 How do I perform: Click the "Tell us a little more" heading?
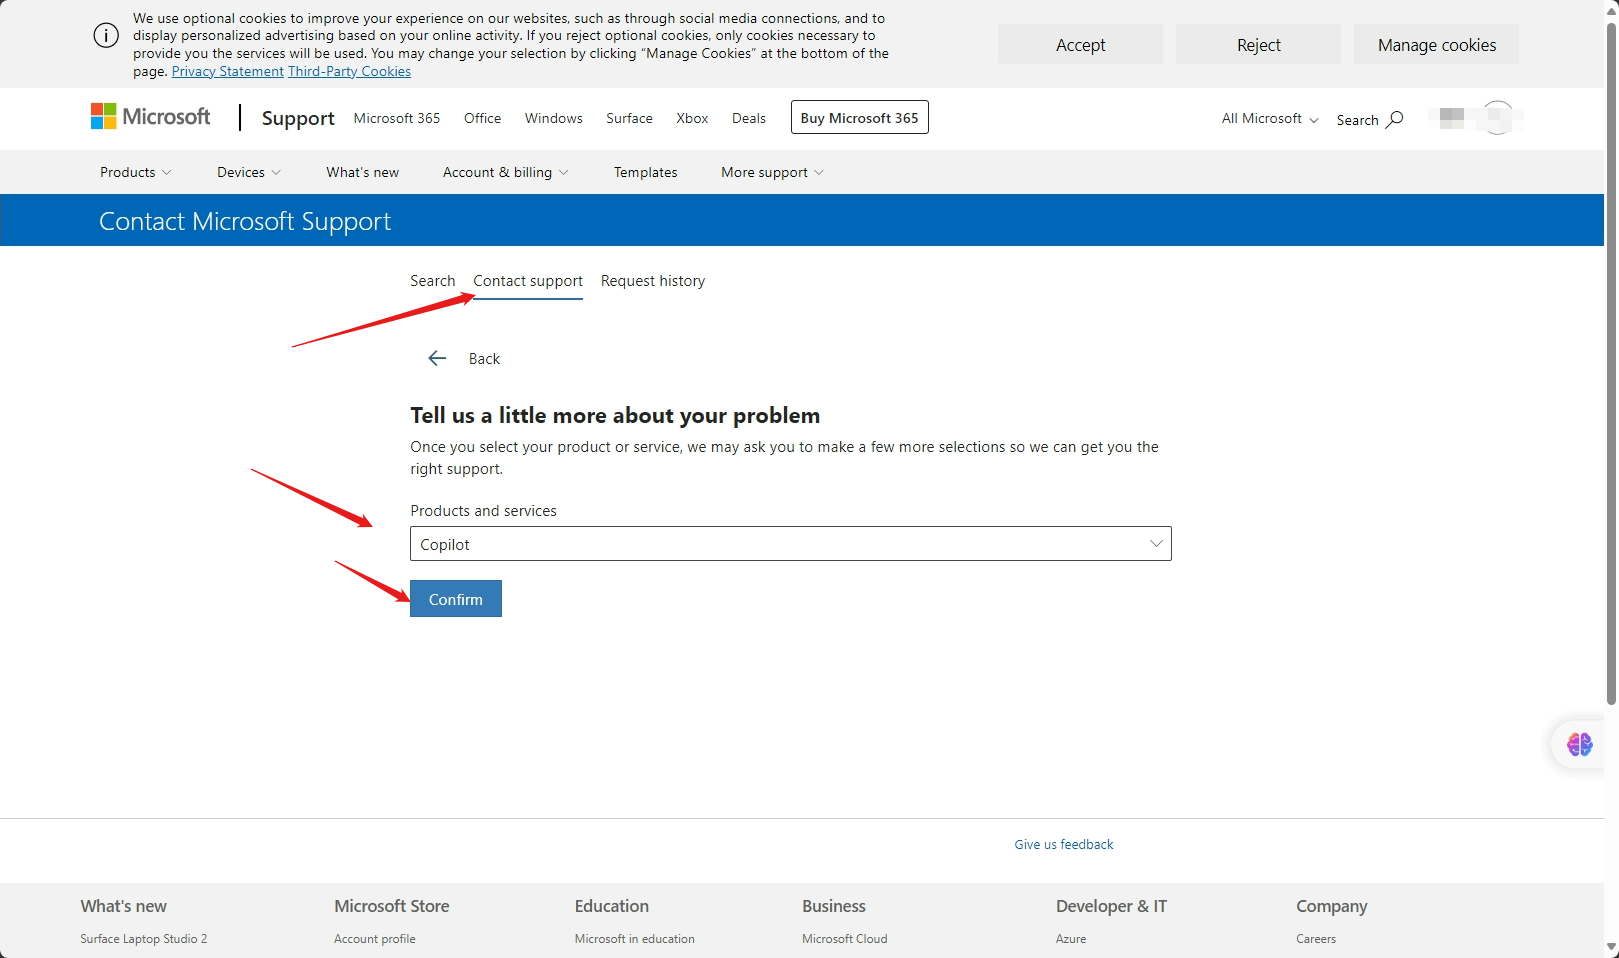click(615, 415)
